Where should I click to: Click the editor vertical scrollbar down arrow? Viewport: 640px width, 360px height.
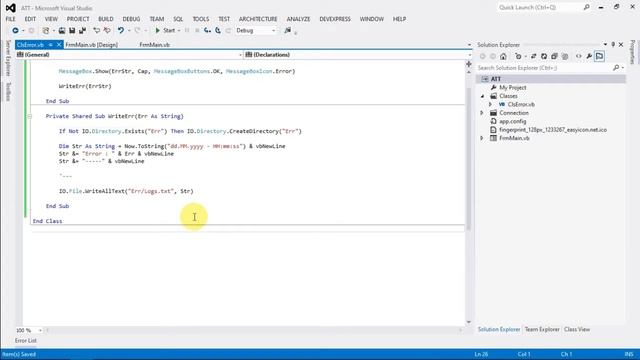469,322
